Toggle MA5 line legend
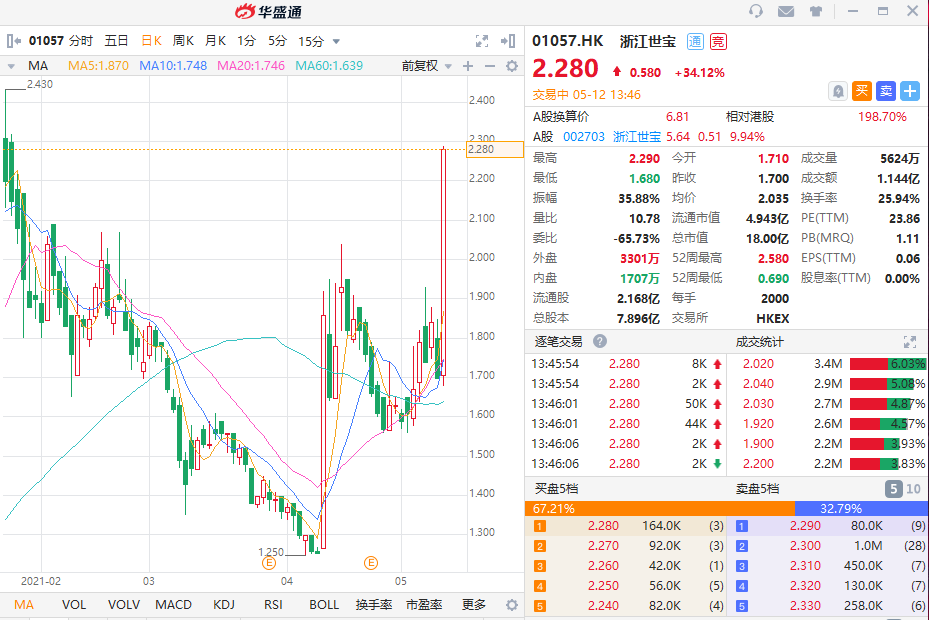The image size is (929, 620). (98, 66)
